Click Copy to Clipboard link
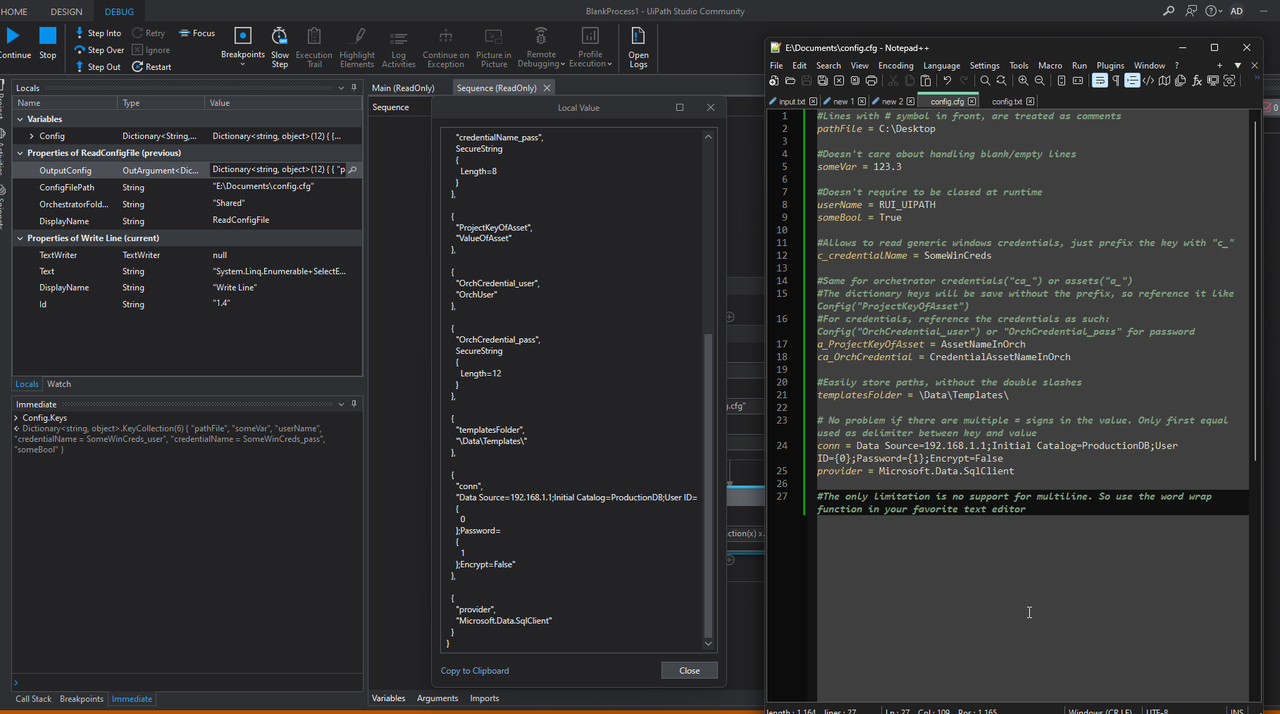The image size is (1280, 714). point(474,671)
